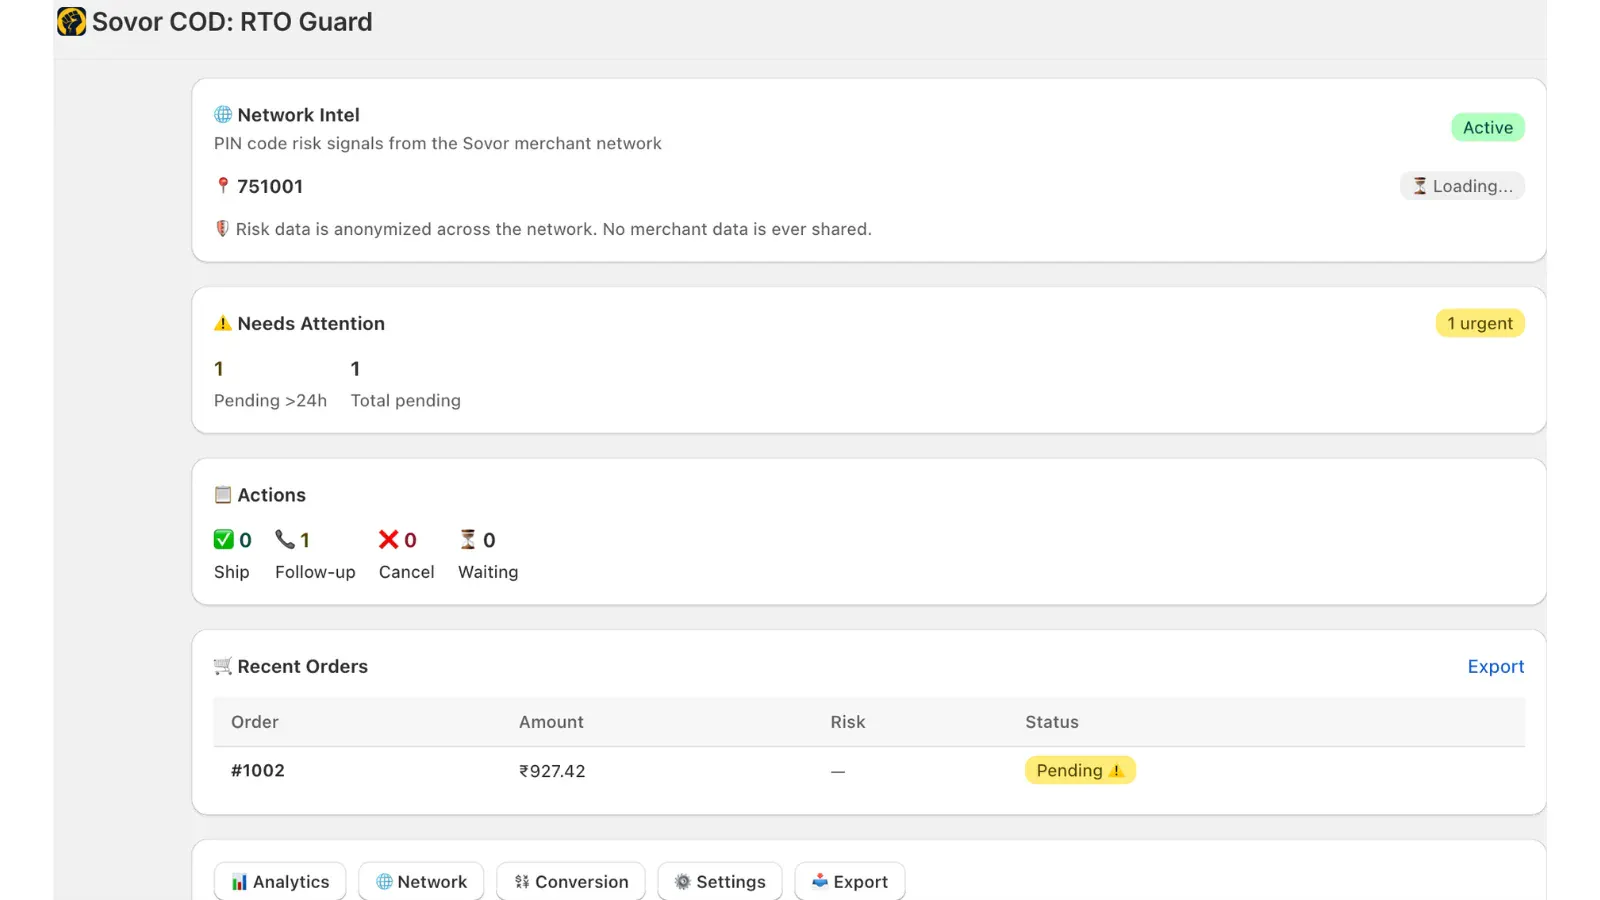This screenshot has height=900, width=1600.
Task: Click the Active status badge
Action: 1488,128
